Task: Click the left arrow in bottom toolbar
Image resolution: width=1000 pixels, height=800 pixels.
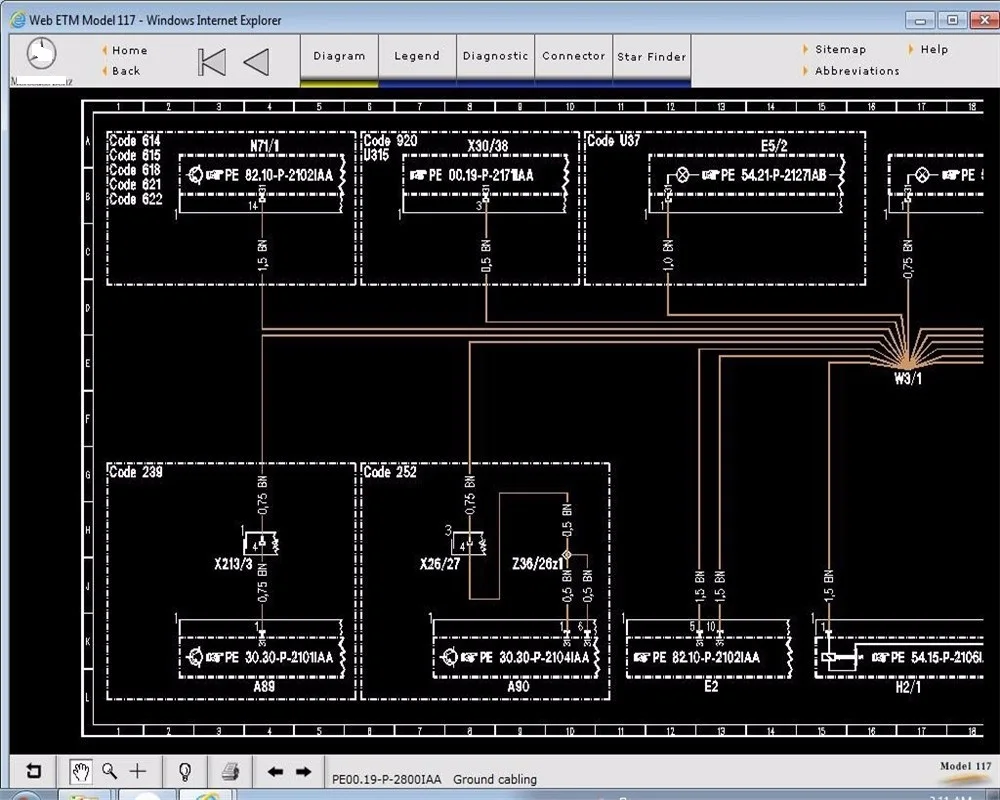Action: click(x=276, y=772)
